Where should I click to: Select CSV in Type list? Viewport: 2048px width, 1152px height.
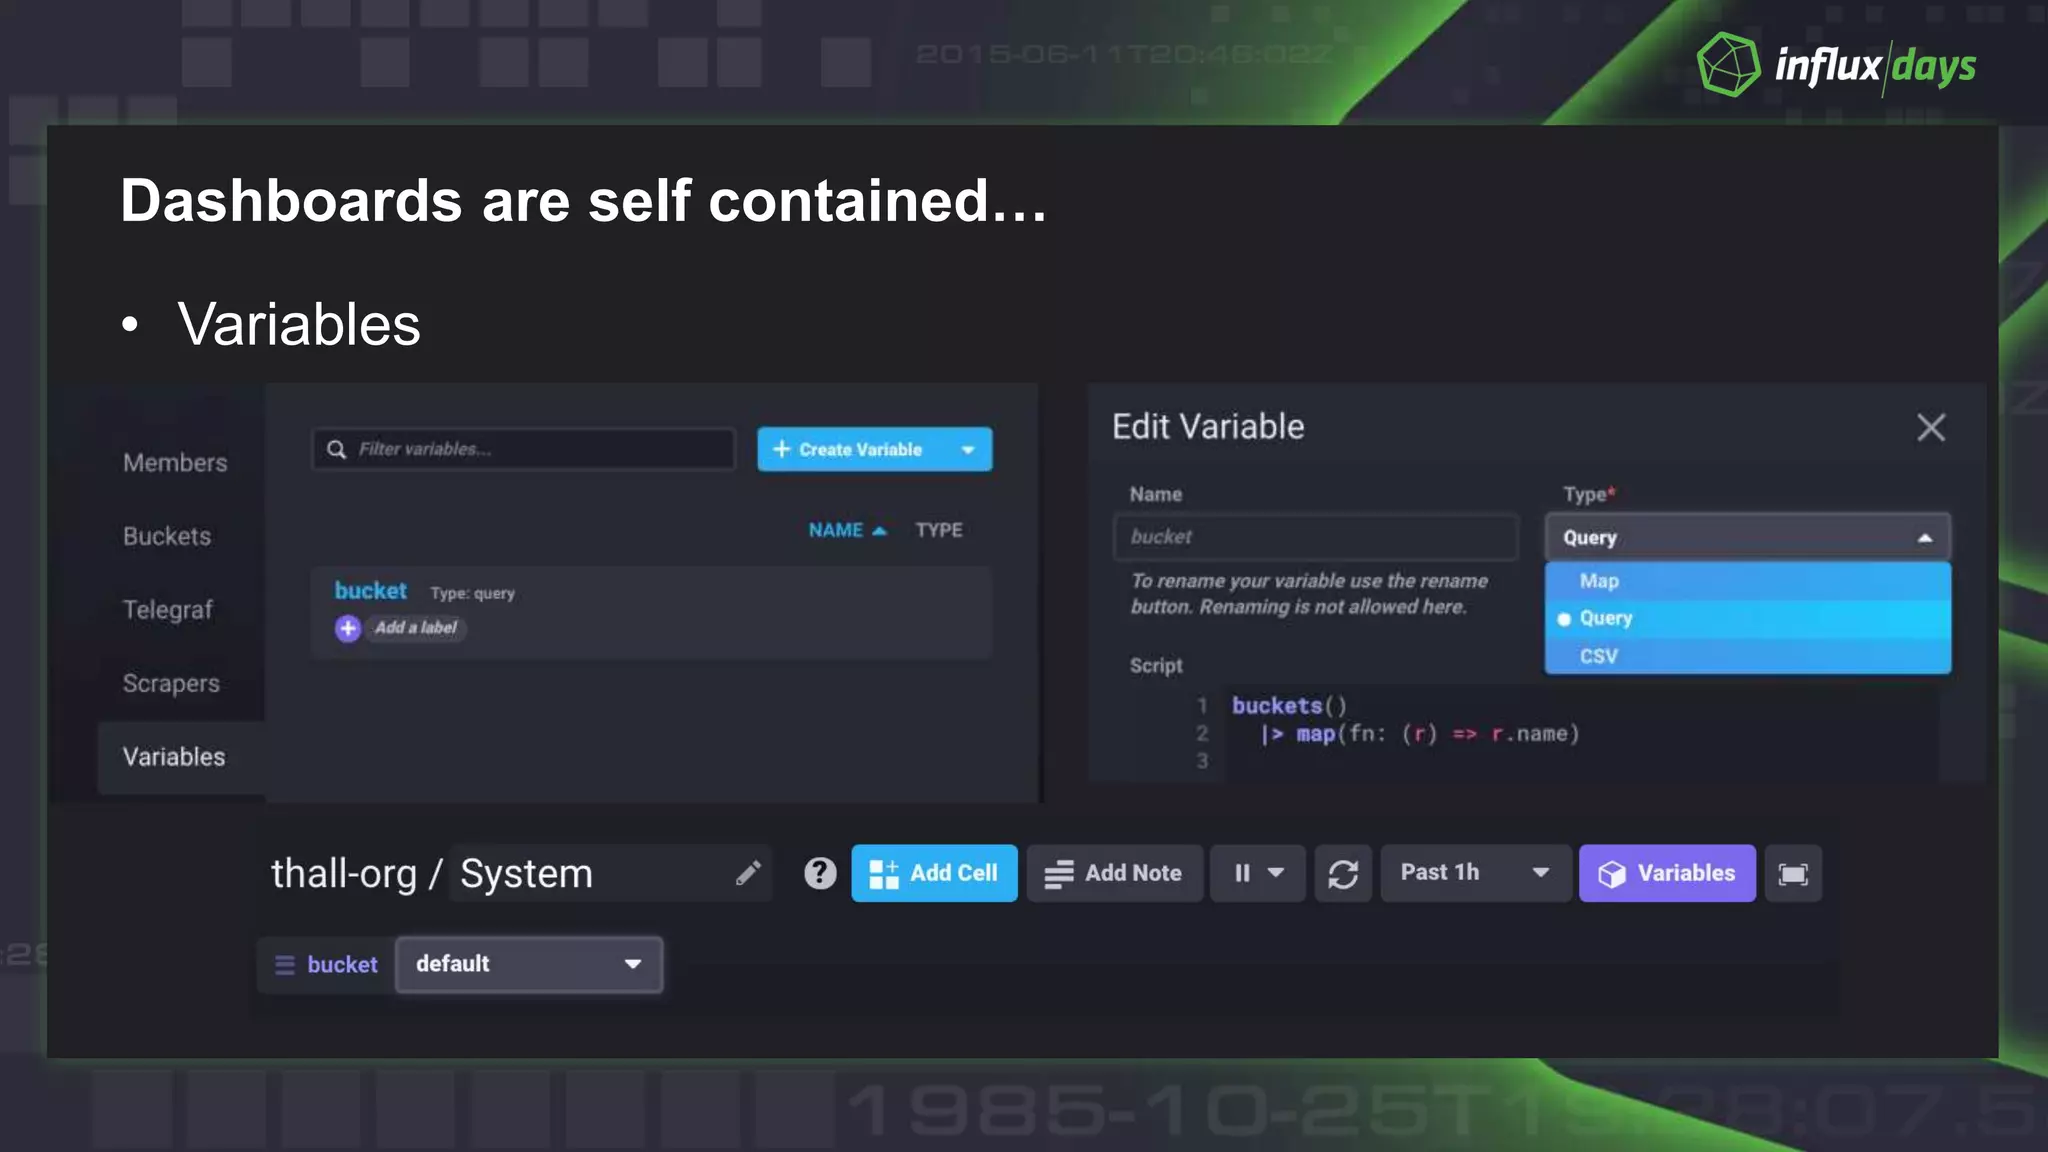point(1747,656)
